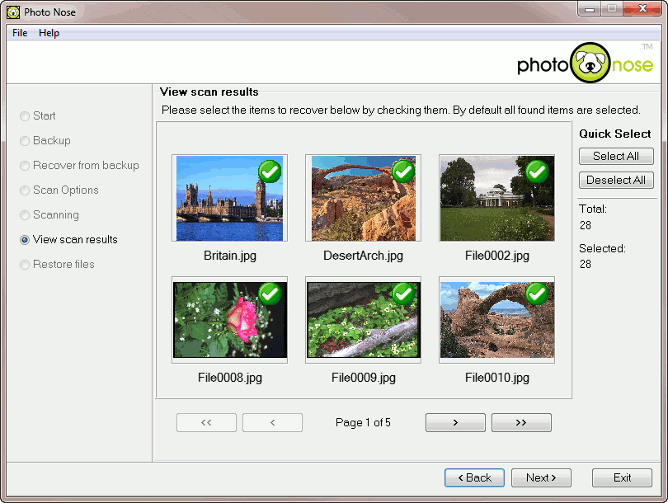Close the Photo Nose window
This screenshot has height=503, width=668.
click(642, 9)
